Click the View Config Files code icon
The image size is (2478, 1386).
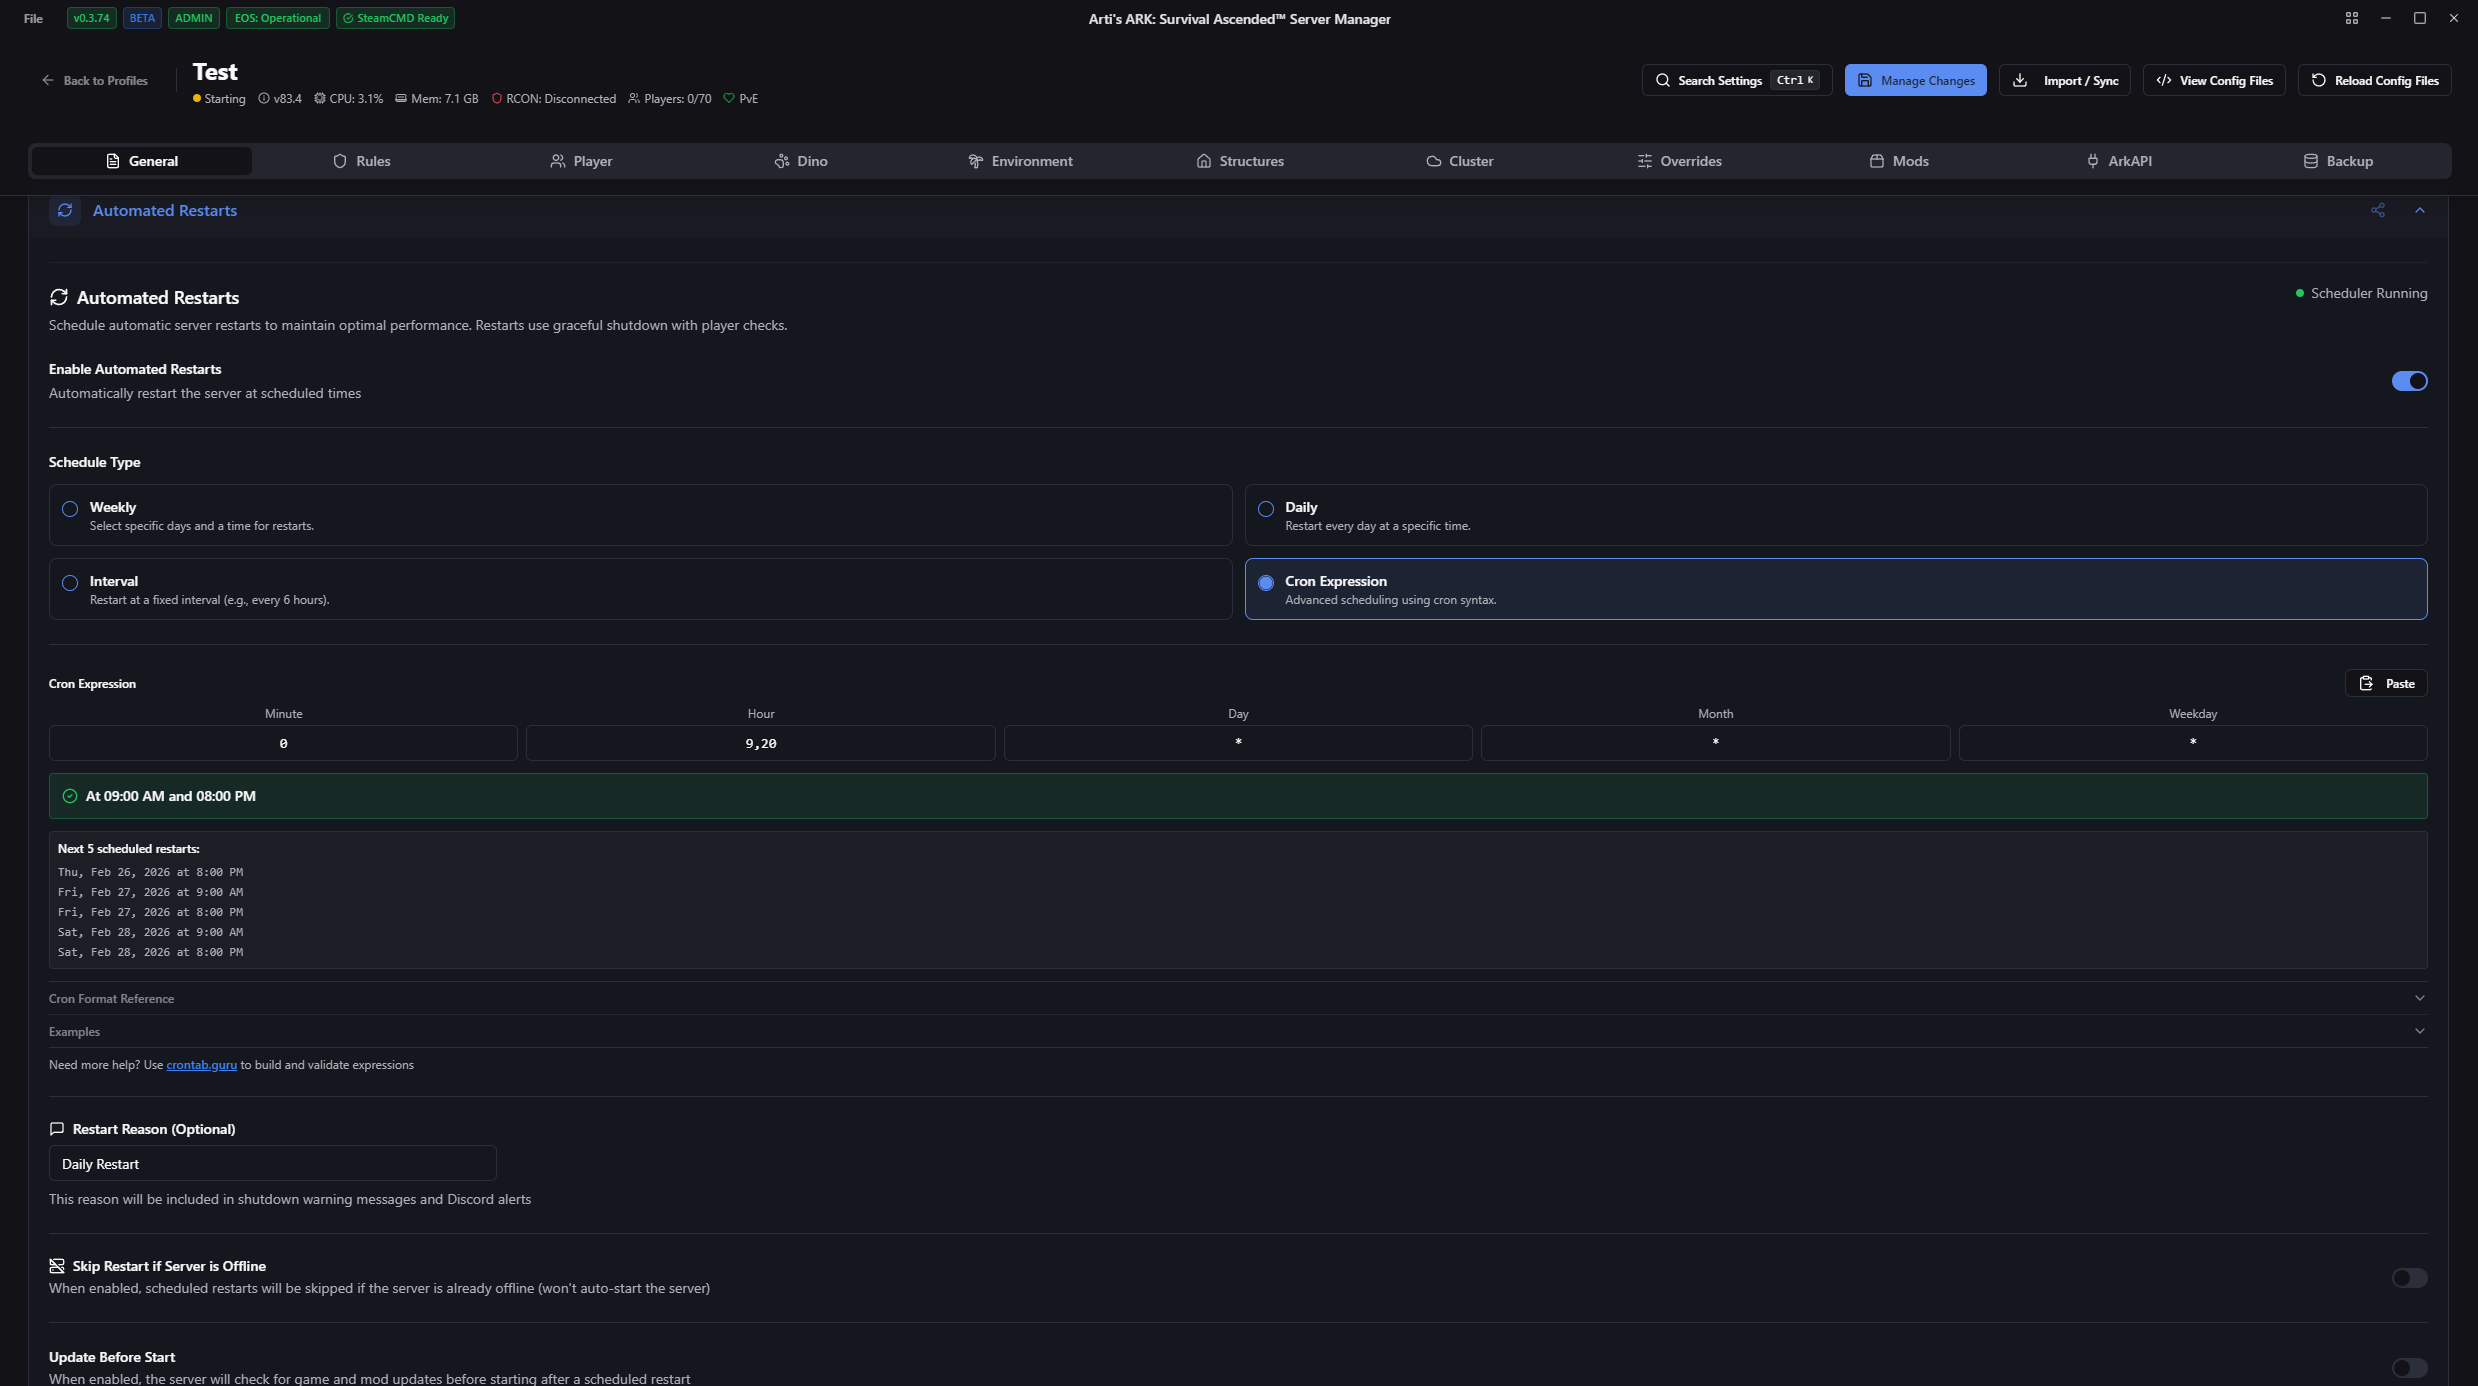tap(2163, 80)
